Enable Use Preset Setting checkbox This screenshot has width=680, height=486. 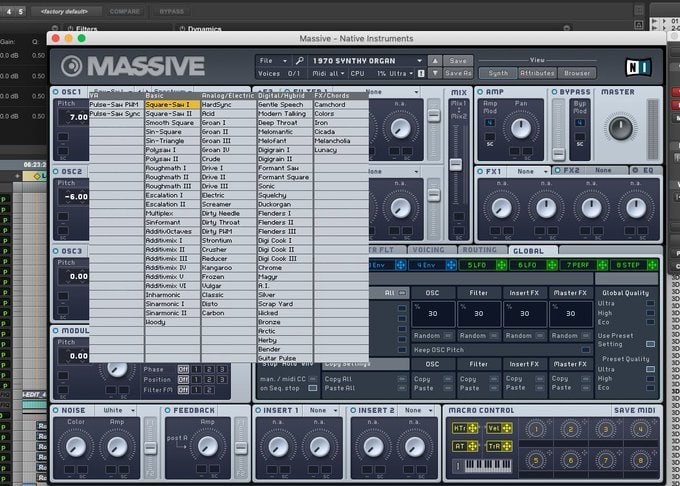tap(650, 344)
